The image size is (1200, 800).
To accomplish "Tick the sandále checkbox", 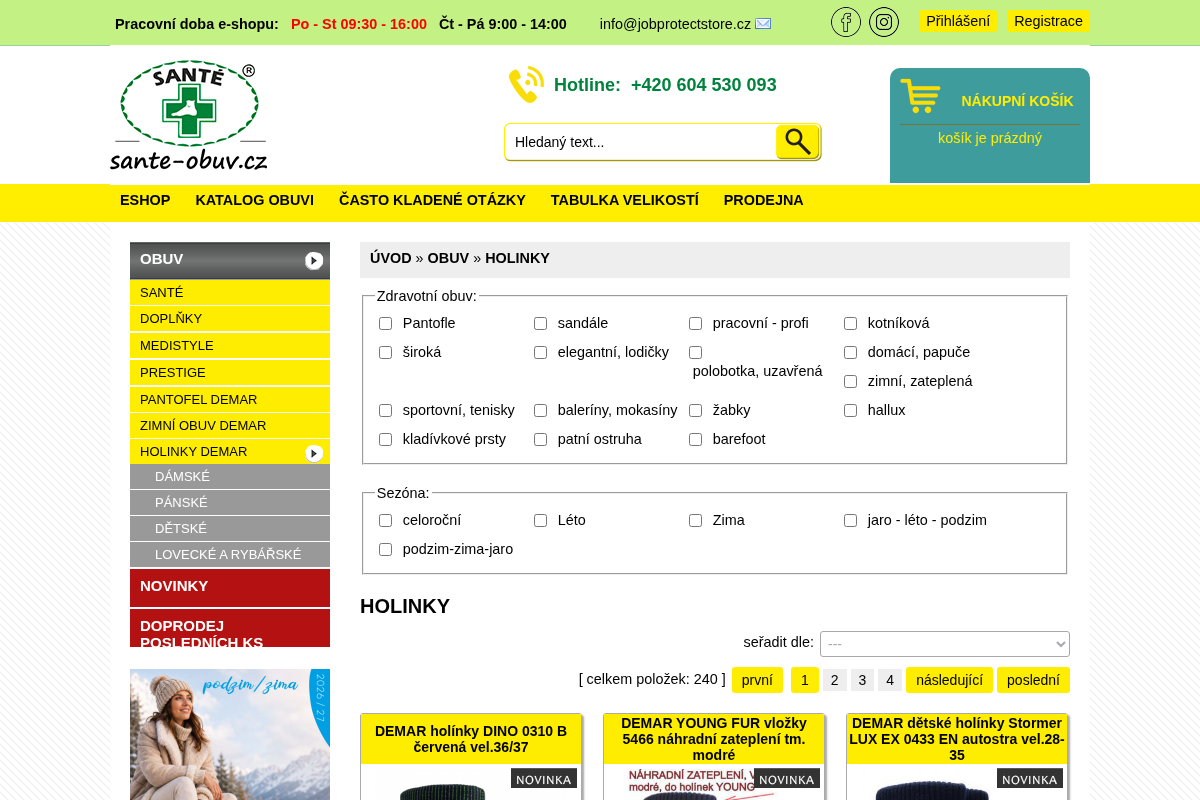I will pyautogui.click(x=540, y=324).
